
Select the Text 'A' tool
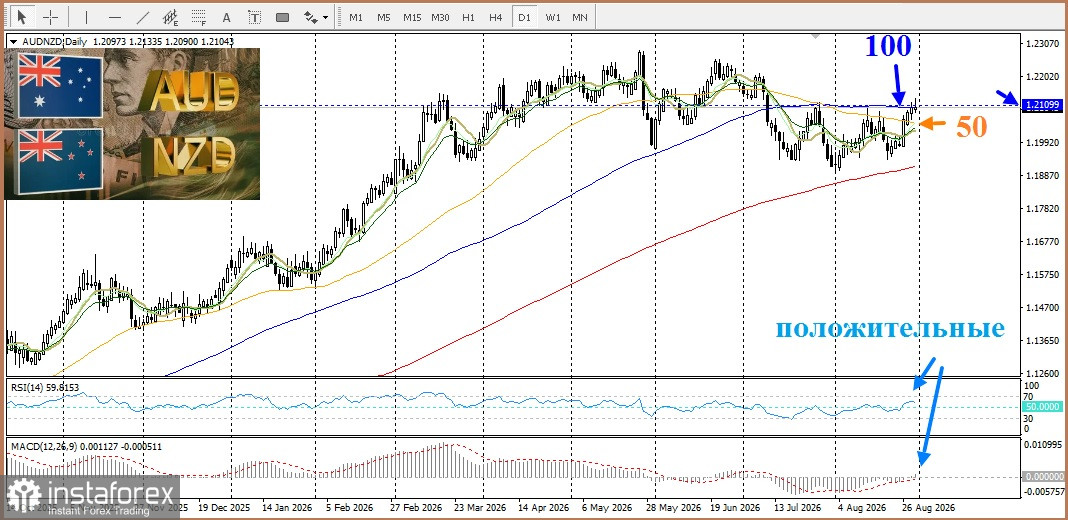[x=226, y=17]
